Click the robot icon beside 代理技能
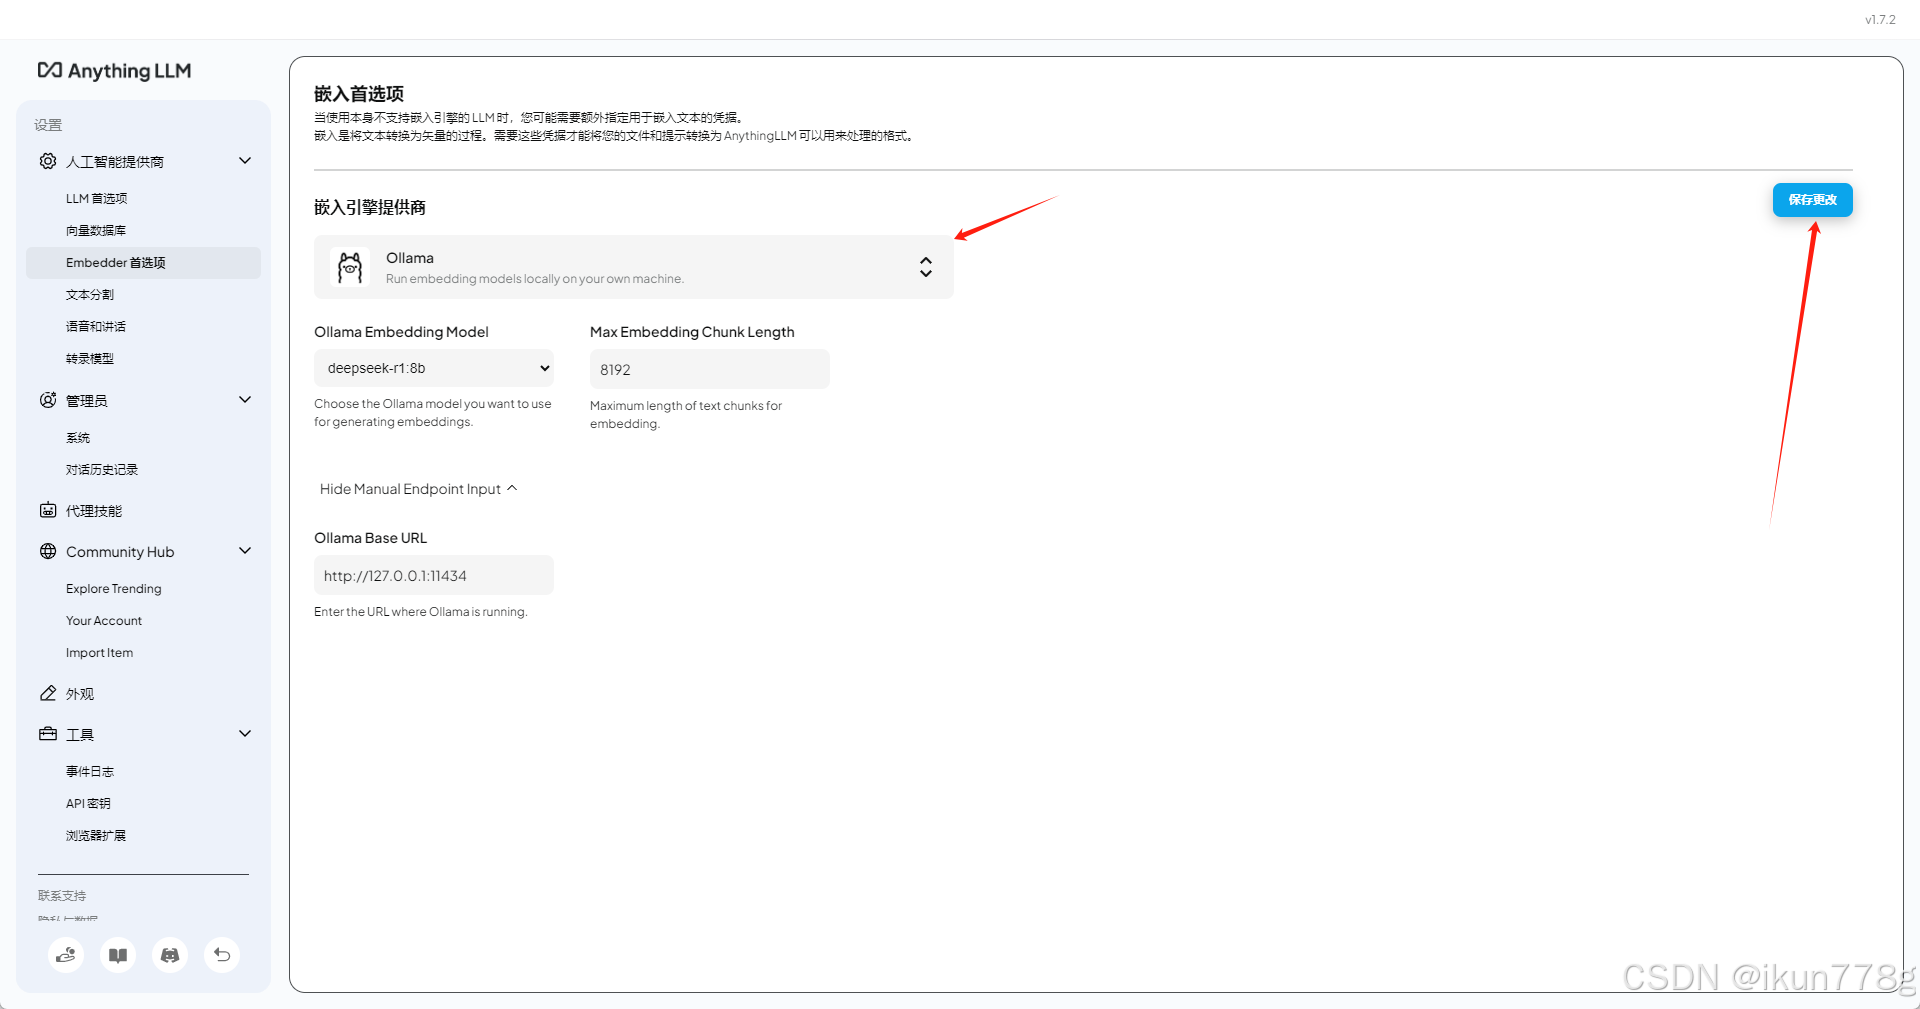 (x=48, y=510)
